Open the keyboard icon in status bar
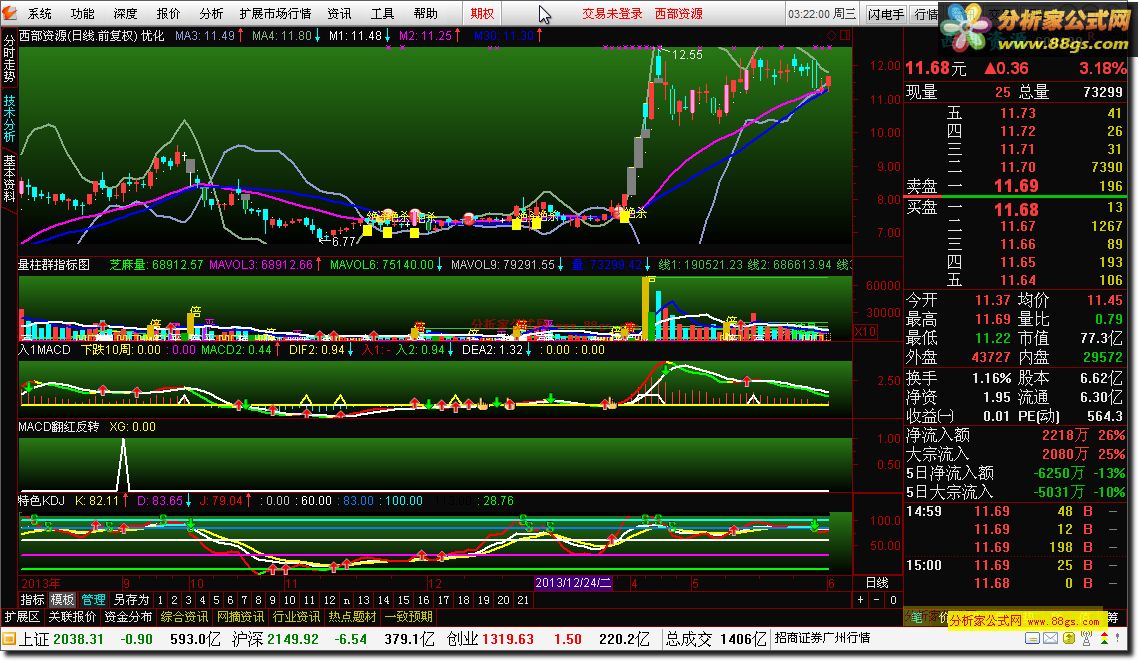 (x=1032, y=639)
